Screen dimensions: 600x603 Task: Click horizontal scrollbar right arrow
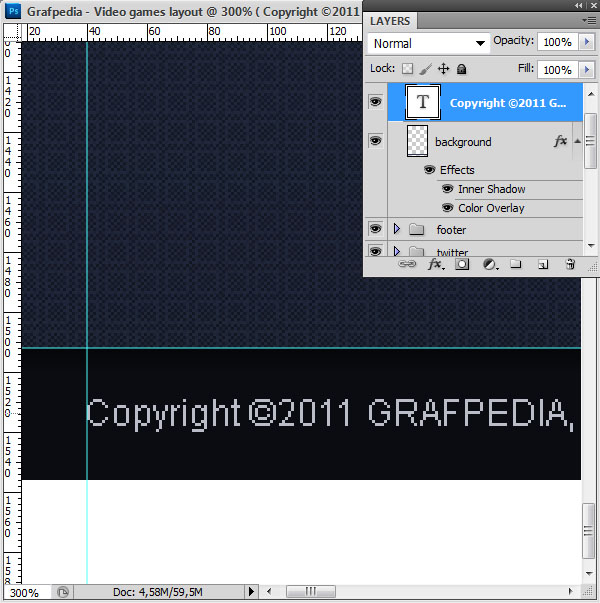pyautogui.click(x=570, y=591)
